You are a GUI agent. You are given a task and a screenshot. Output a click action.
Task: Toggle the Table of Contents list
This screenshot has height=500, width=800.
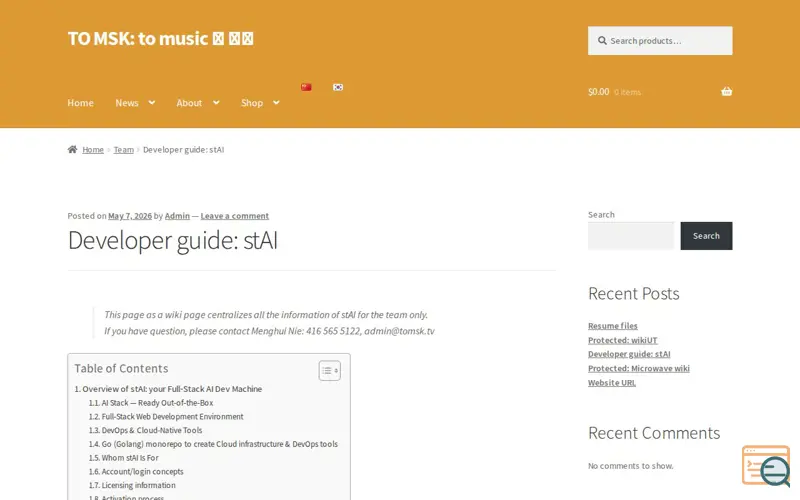[330, 370]
